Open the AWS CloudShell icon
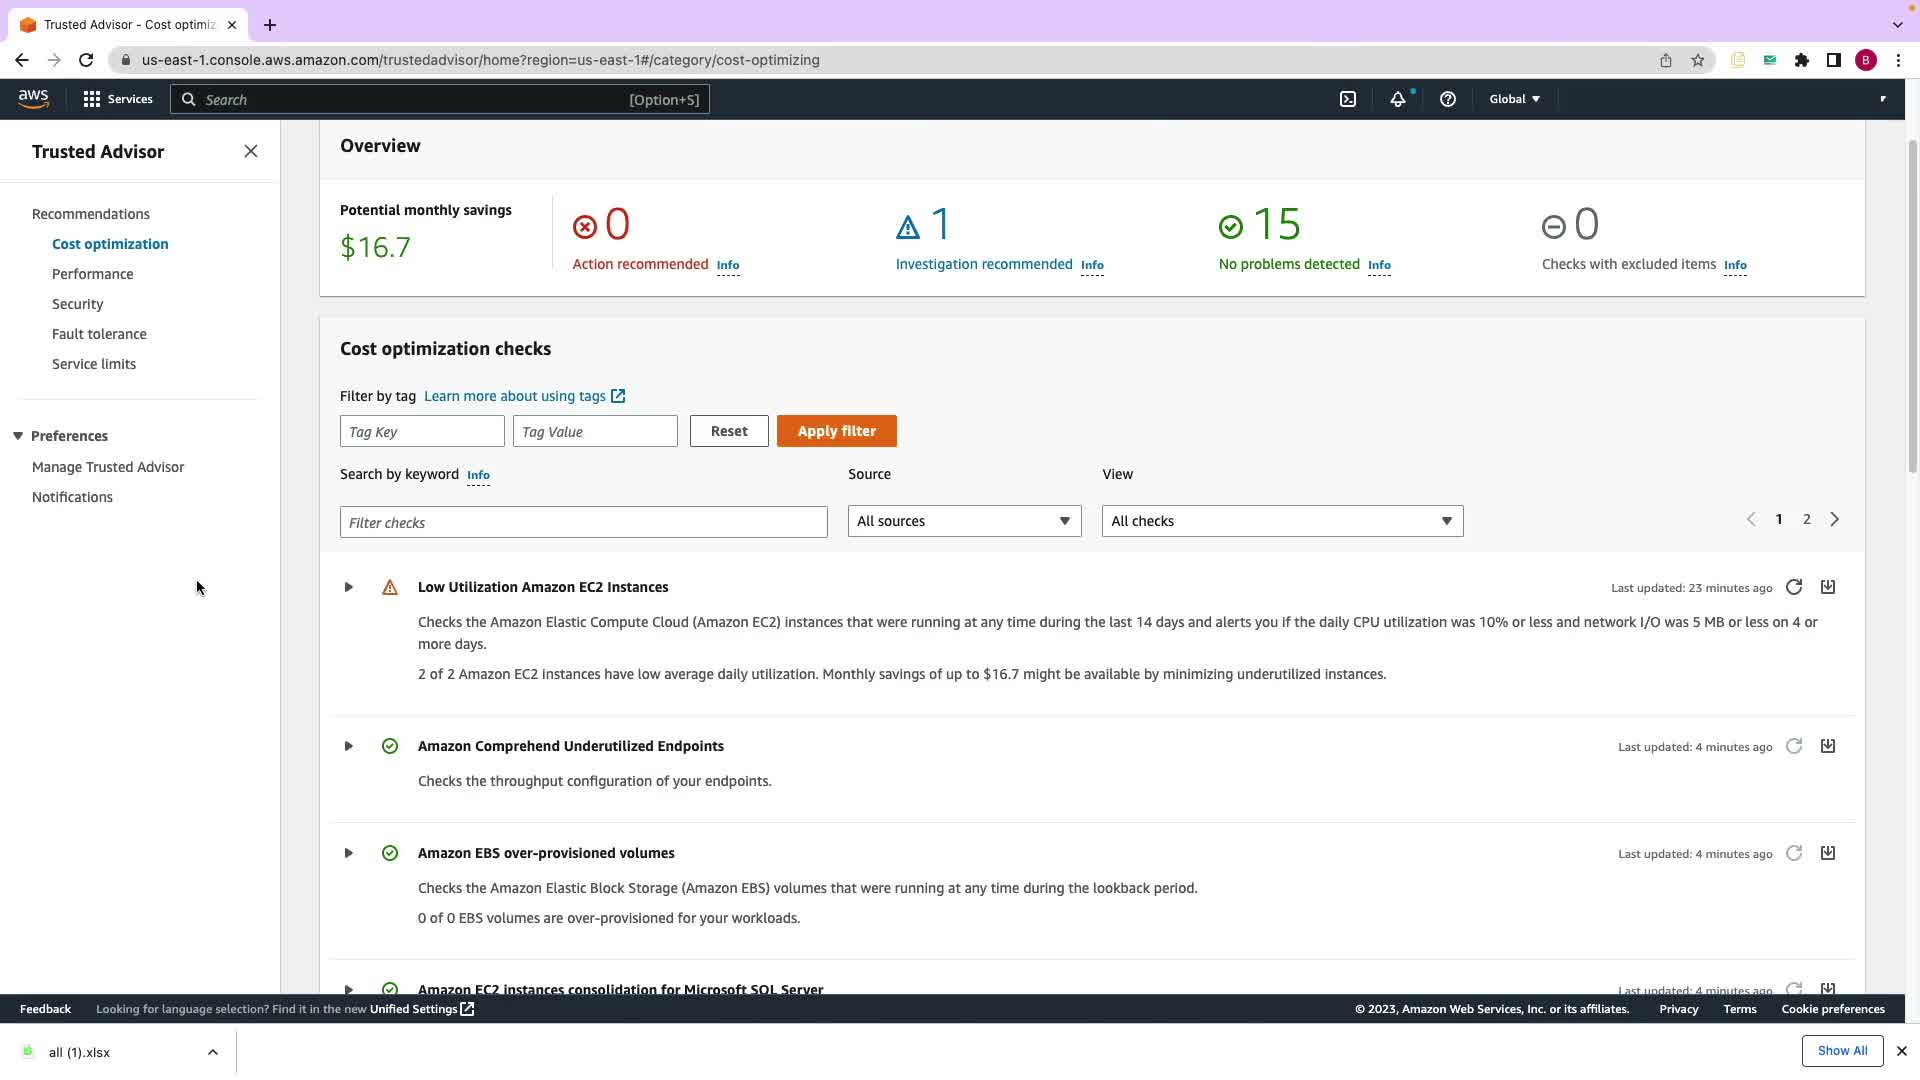The image size is (1920, 1080). coord(1348,99)
